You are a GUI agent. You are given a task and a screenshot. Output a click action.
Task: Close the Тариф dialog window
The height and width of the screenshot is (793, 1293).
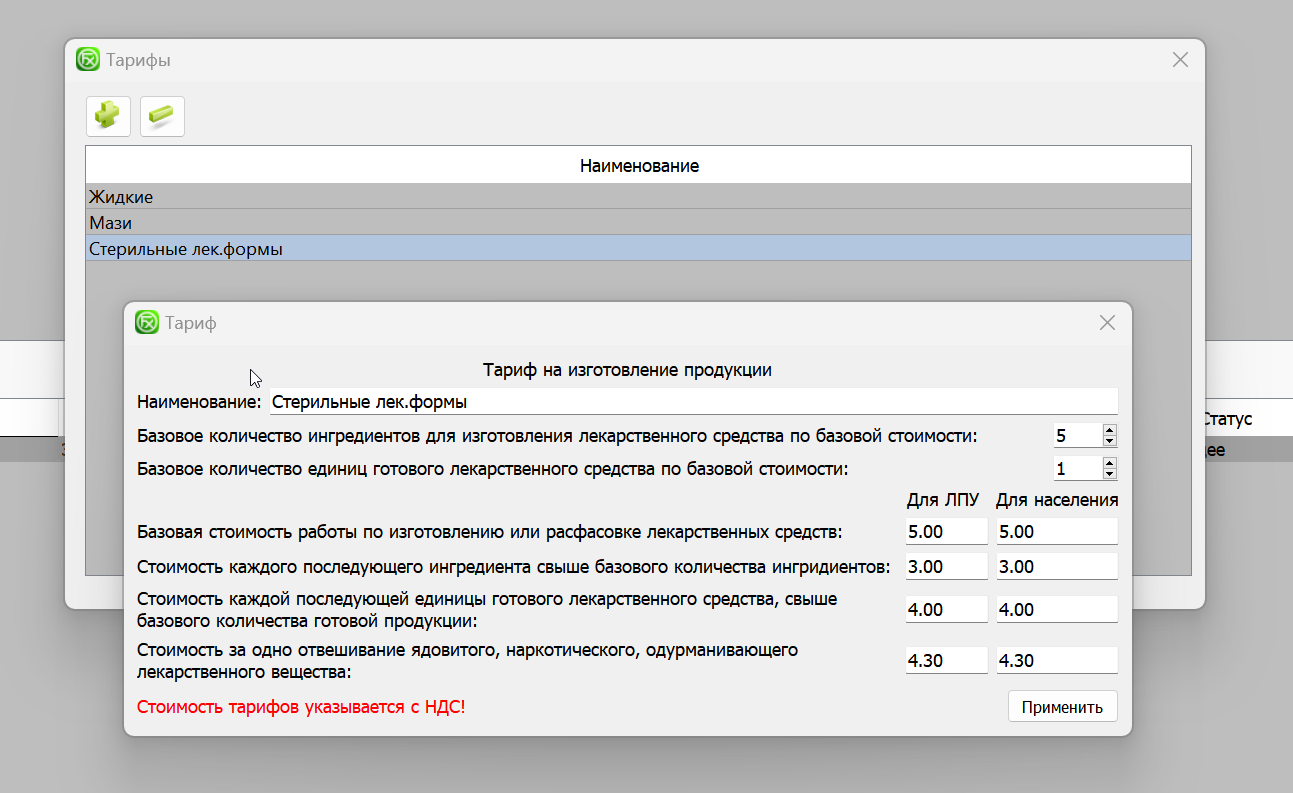[1107, 322]
